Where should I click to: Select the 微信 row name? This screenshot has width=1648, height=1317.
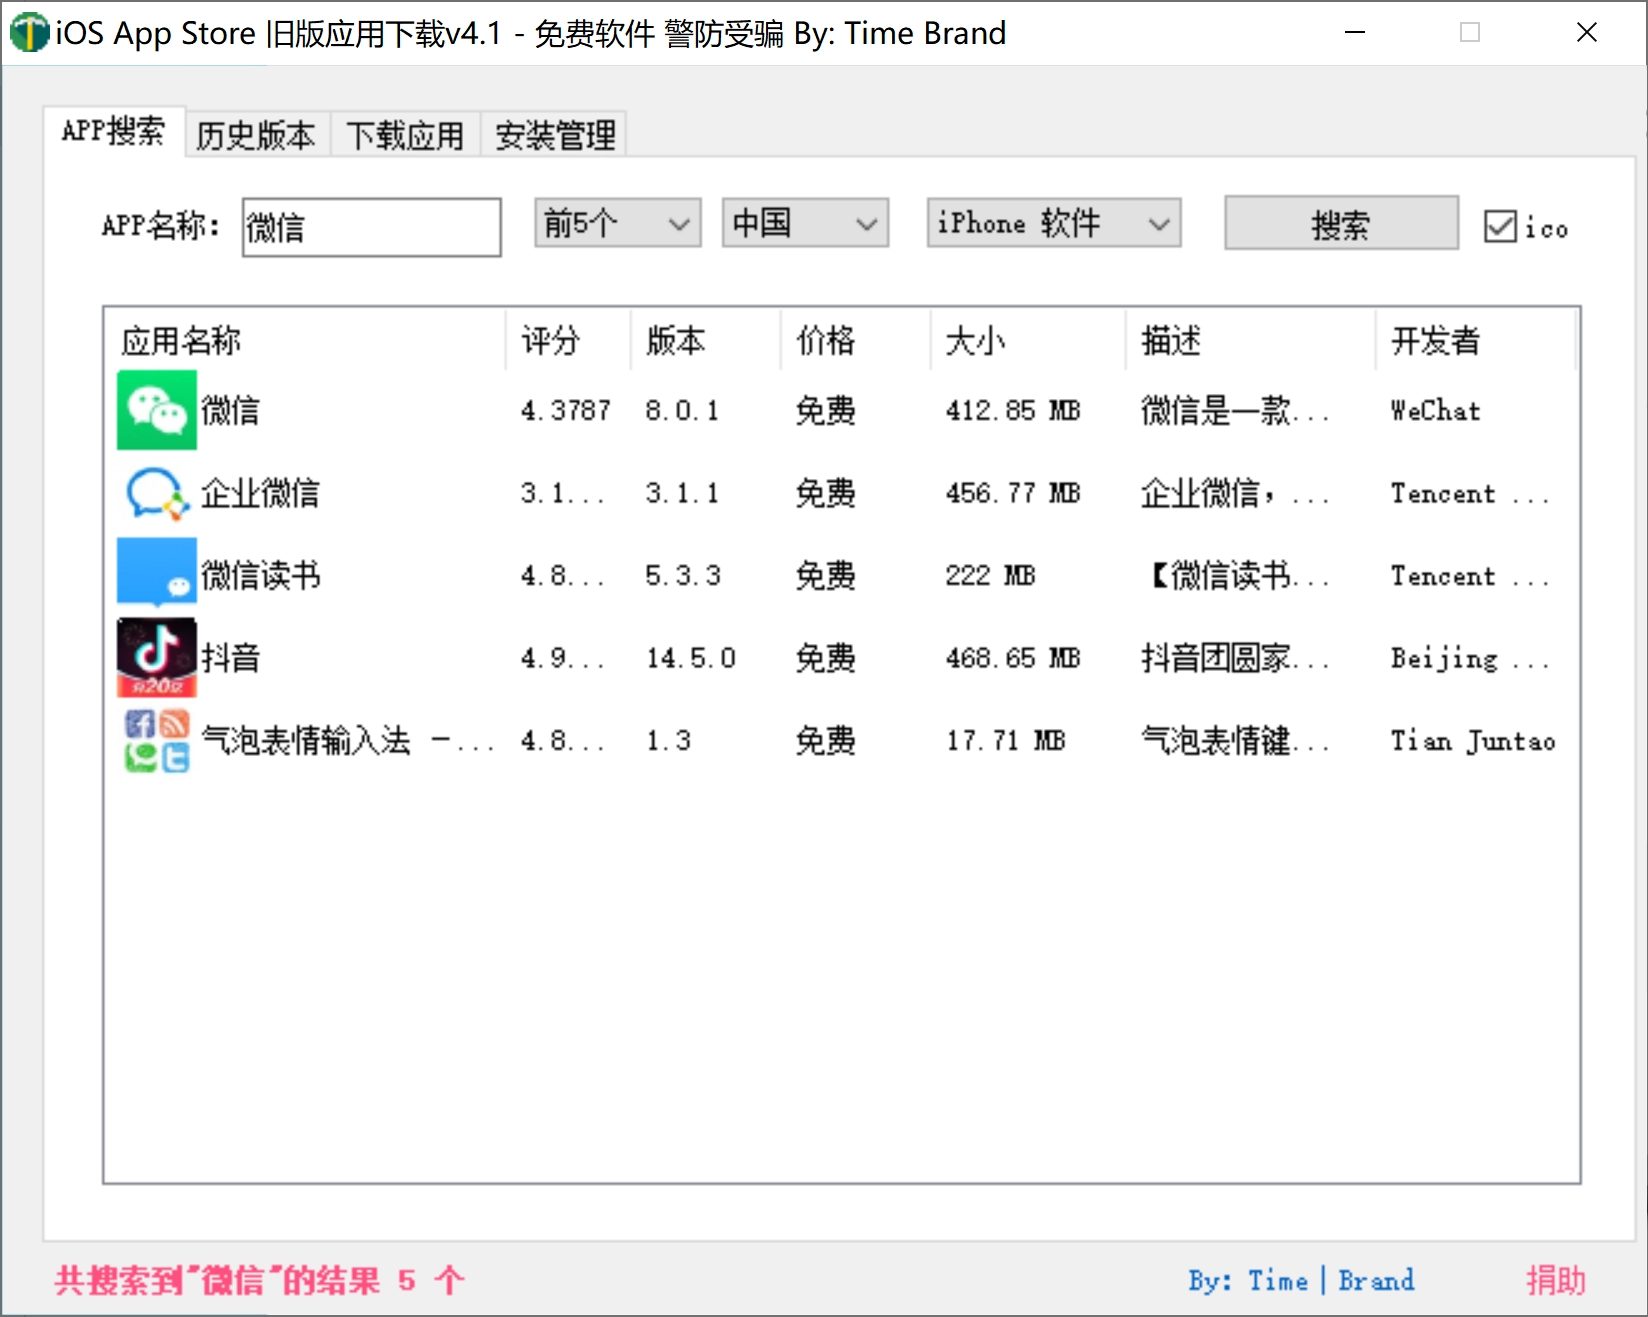[230, 410]
